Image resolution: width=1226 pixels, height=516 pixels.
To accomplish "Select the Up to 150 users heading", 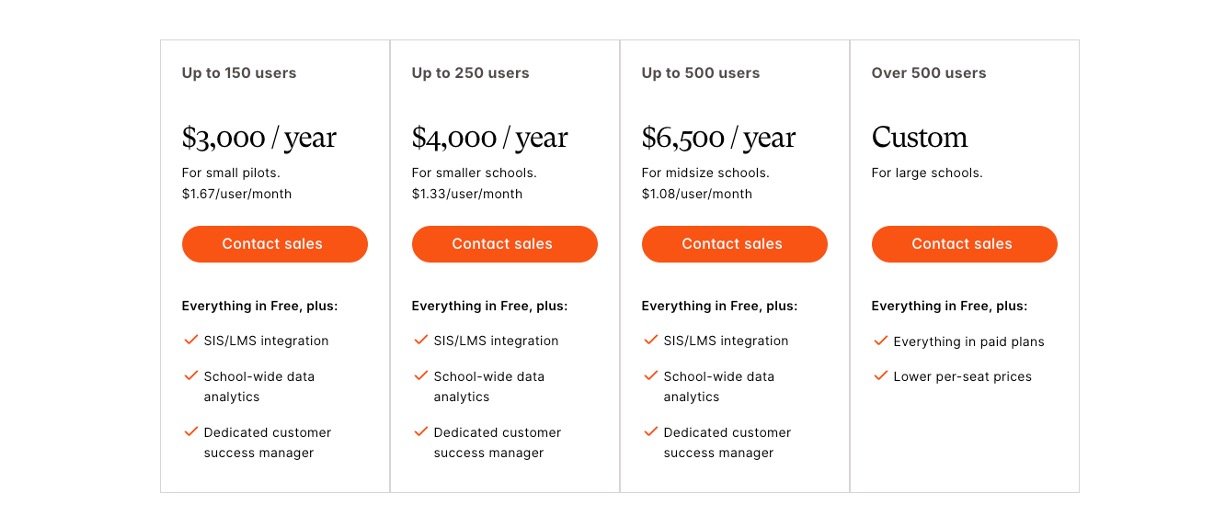I will tap(239, 73).
